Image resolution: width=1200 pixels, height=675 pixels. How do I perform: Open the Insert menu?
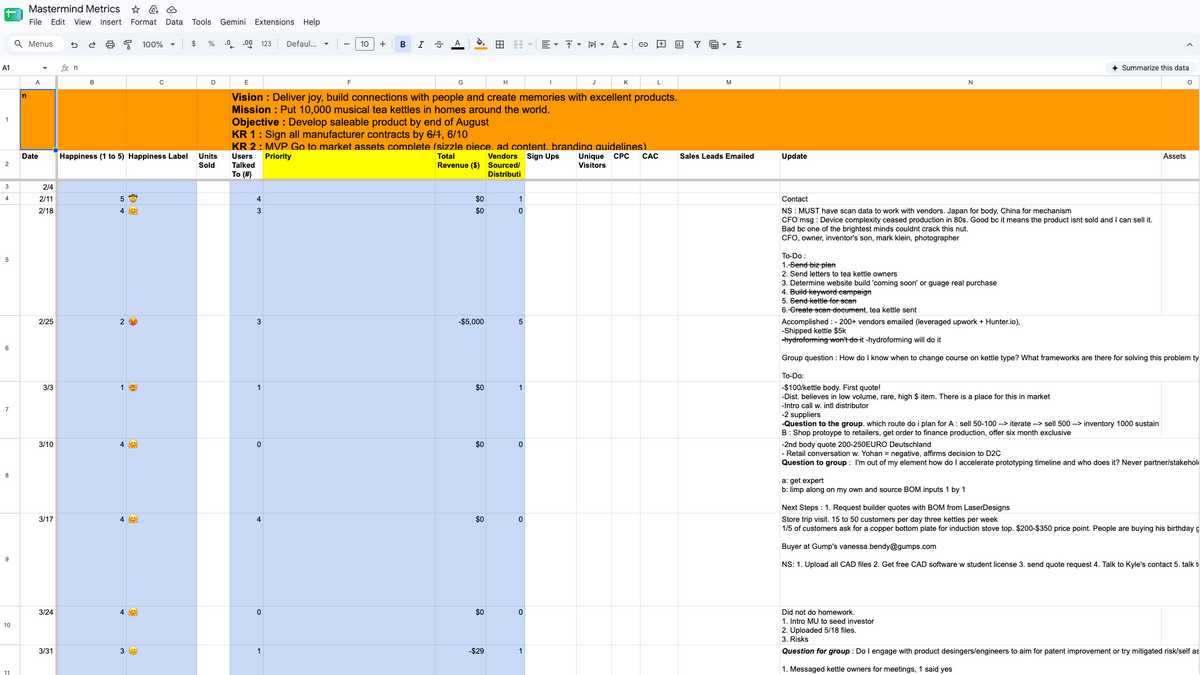tap(111, 22)
